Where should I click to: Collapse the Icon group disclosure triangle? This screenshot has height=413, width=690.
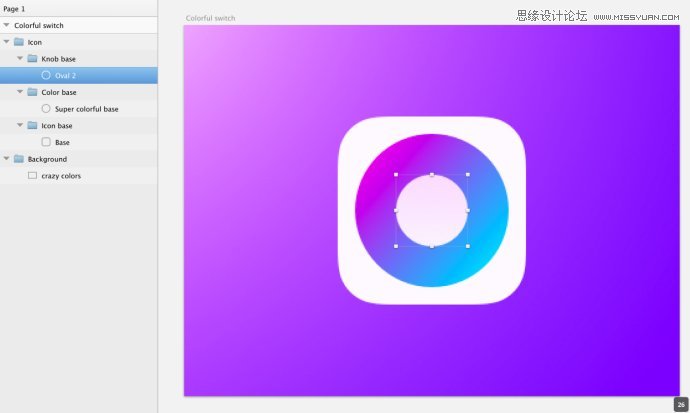(6, 42)
